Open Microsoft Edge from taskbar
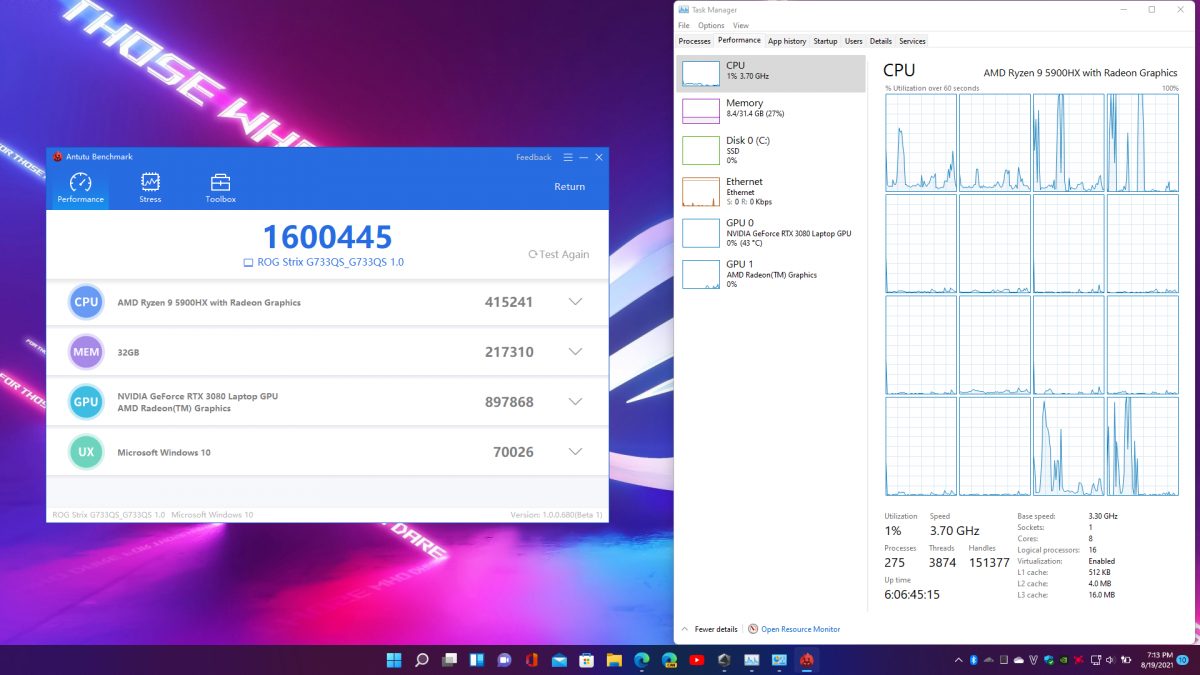 [642, 660]
